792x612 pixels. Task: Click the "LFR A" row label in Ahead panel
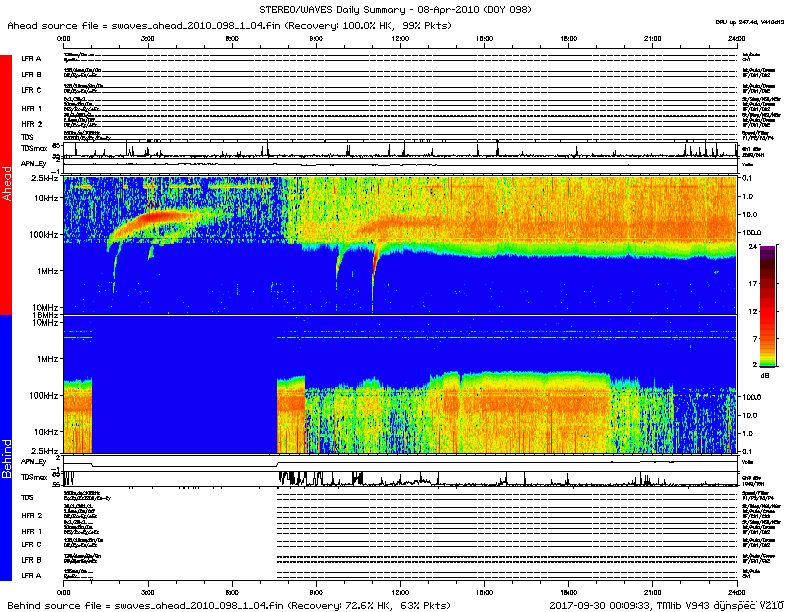click(x=31, y=60)
